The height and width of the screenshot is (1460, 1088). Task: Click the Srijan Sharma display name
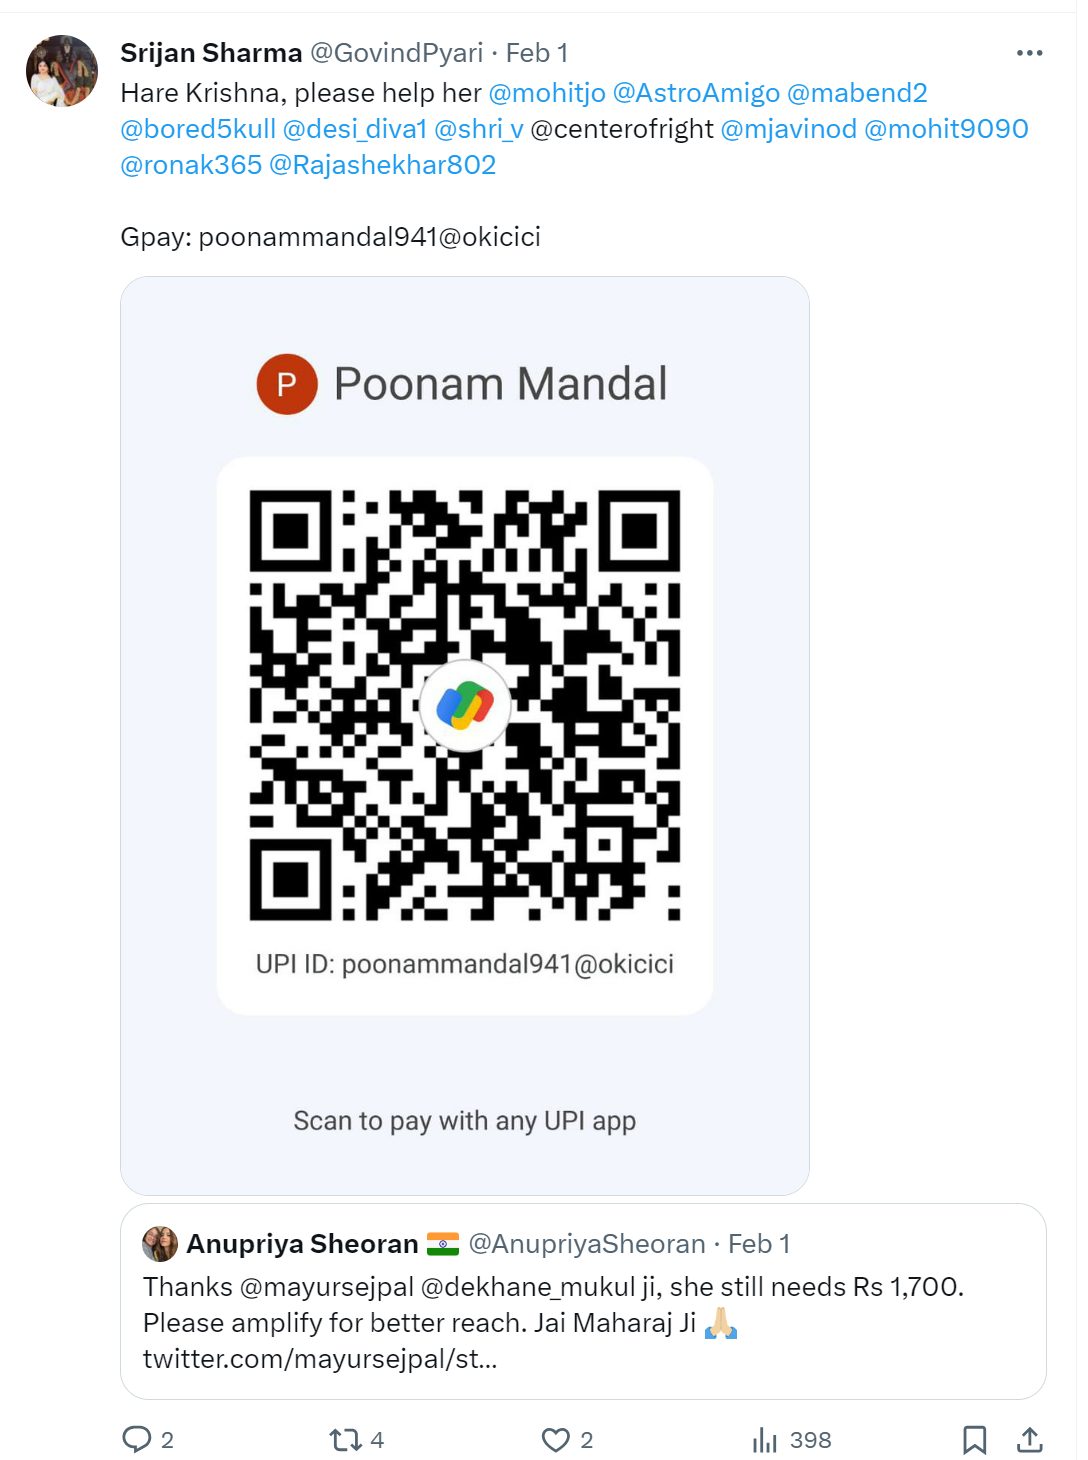211,52
